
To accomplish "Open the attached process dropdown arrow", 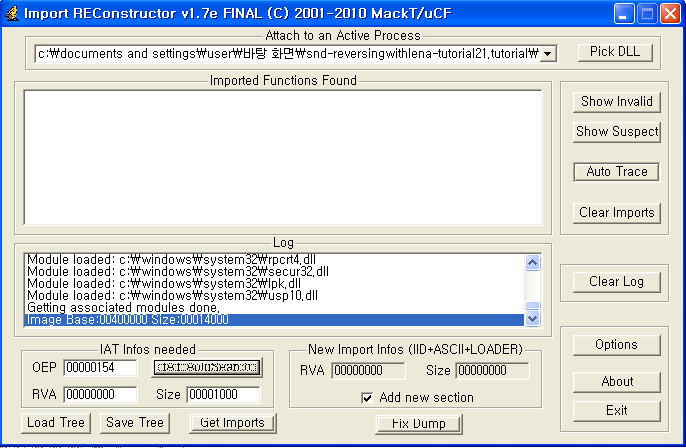I will 547,54.
